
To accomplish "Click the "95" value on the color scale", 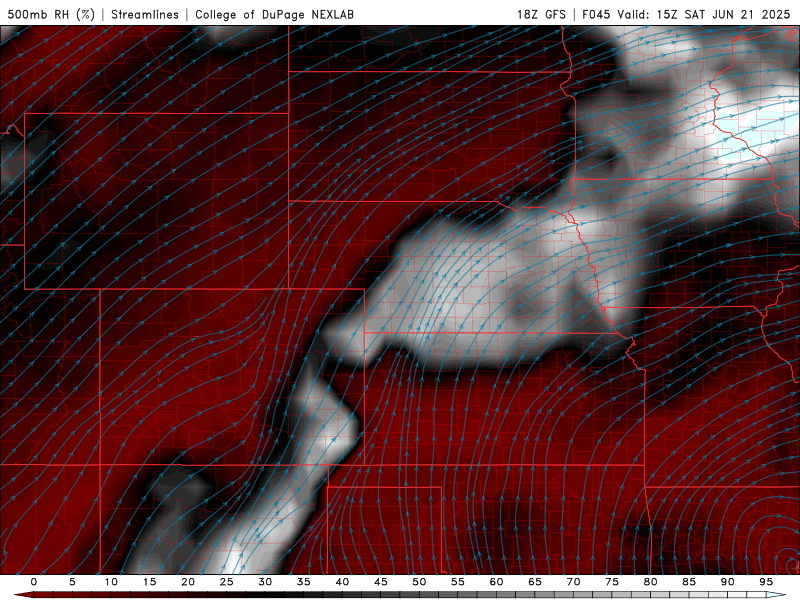I will [x=766, y=582].
